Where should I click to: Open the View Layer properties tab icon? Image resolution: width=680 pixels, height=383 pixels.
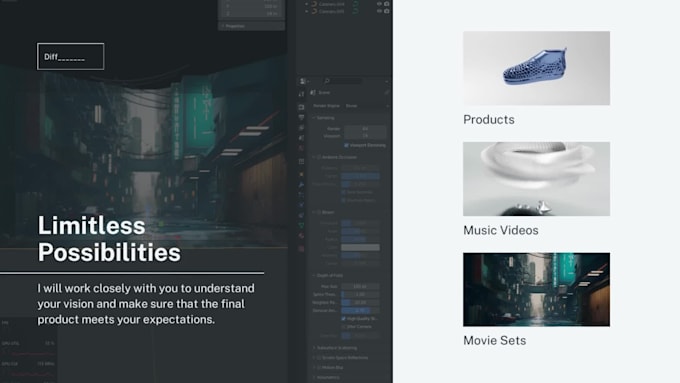(x=301, y=128)
